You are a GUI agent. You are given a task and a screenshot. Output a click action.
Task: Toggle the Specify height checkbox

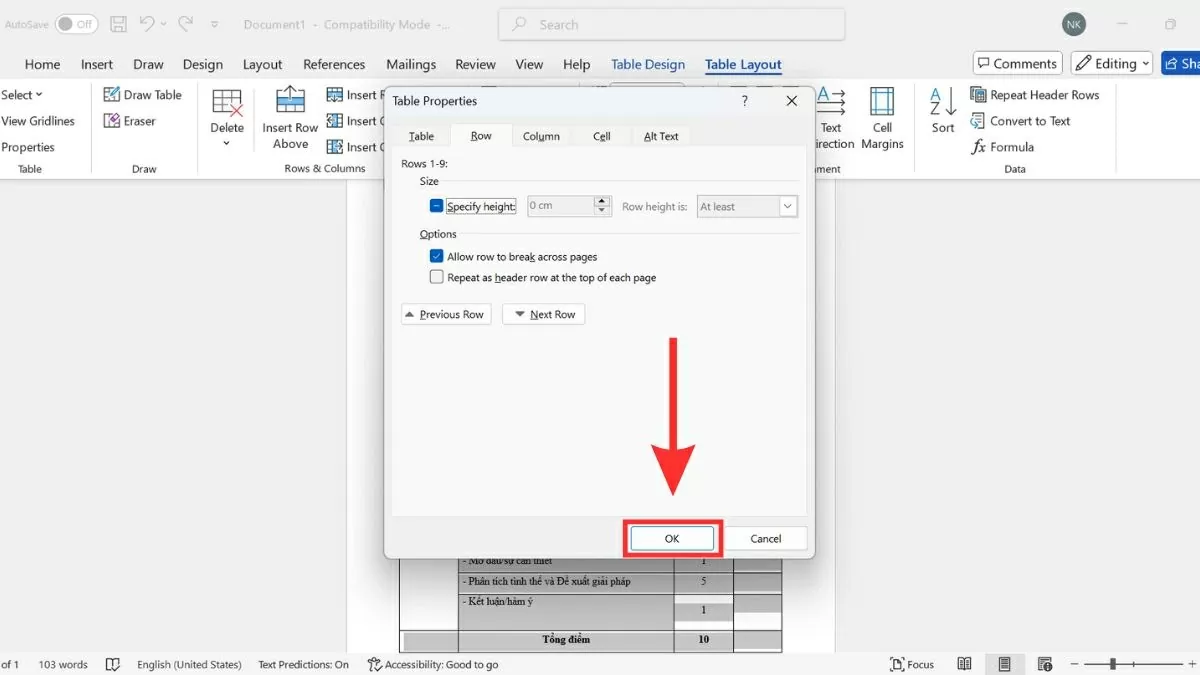click(436, 206)
